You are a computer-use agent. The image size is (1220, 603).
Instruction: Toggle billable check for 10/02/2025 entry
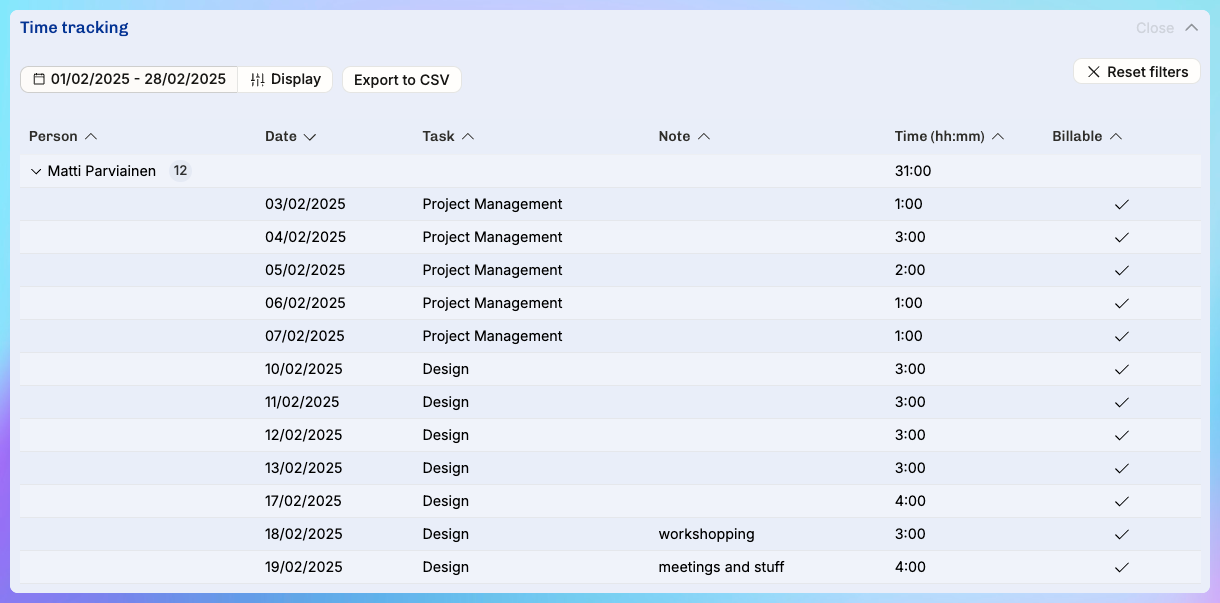(x=1121, y=369)
